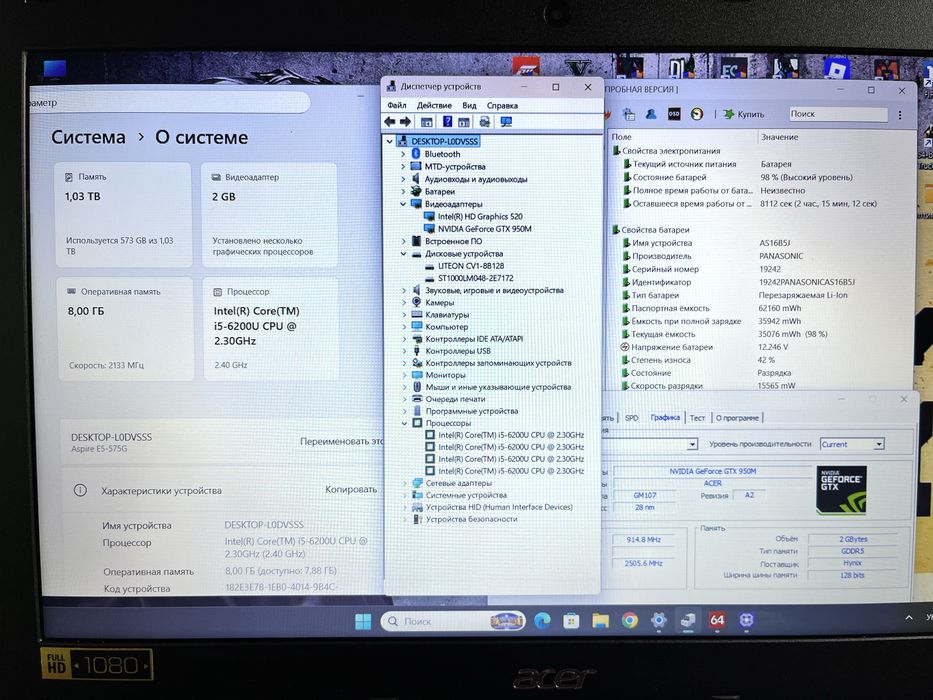Image resolution: width=933 pixels, height=700 pixels.
Task: Open the Действие menu in Device Manager
Action: [434, 105]
